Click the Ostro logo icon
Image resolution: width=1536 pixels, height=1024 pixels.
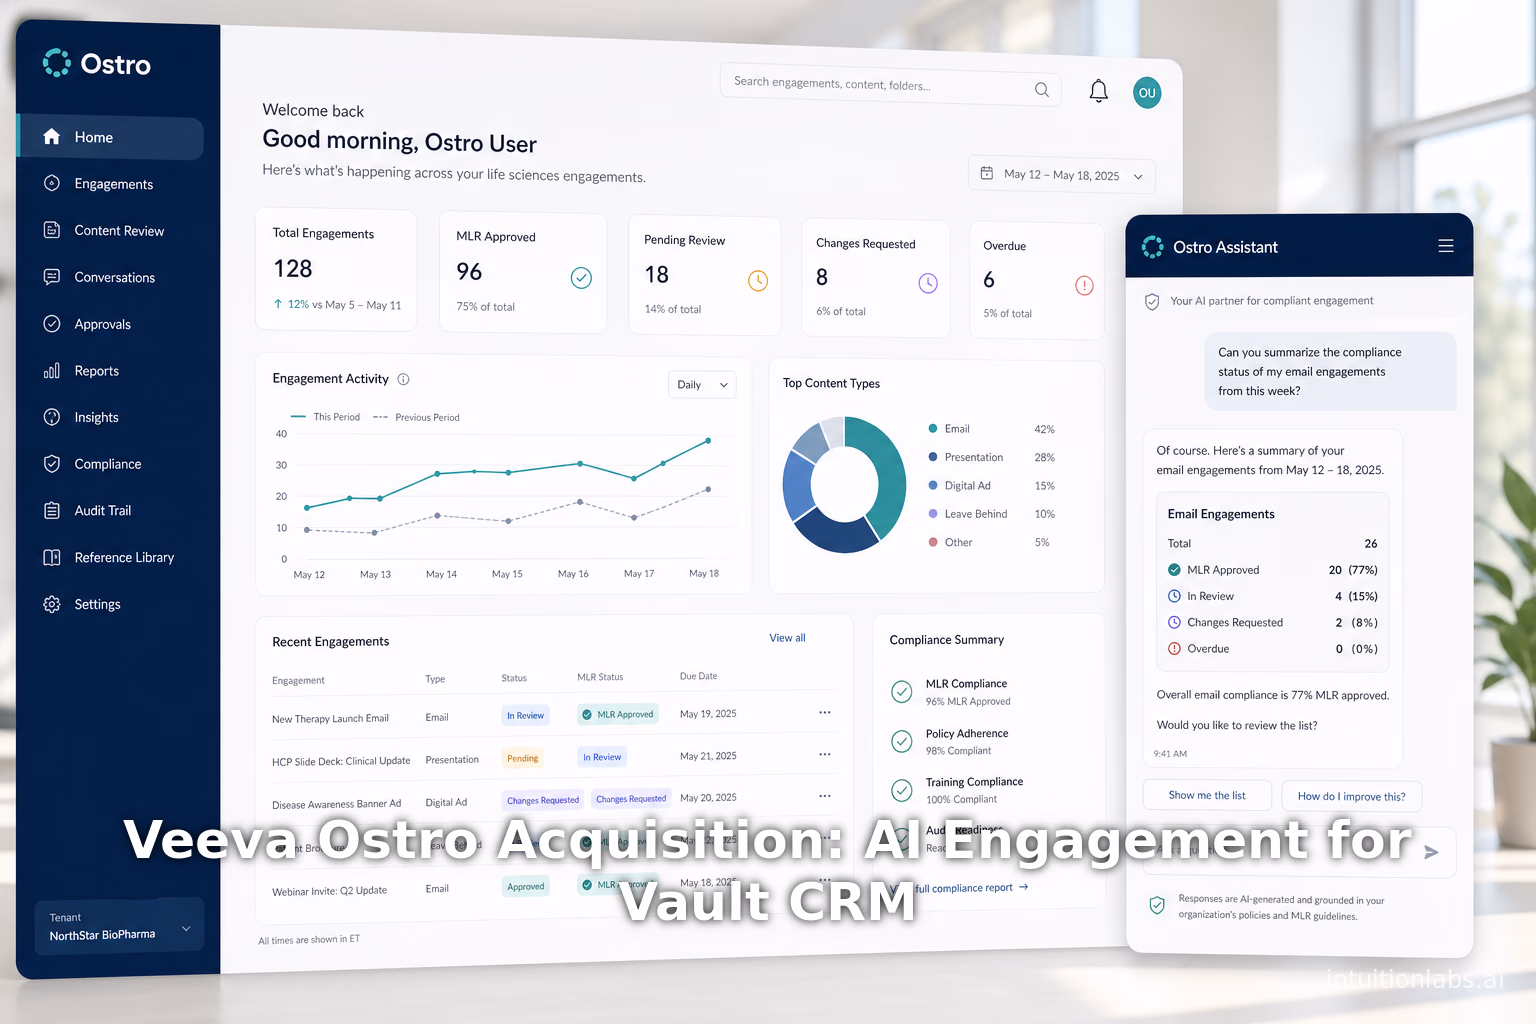[57, 63]
